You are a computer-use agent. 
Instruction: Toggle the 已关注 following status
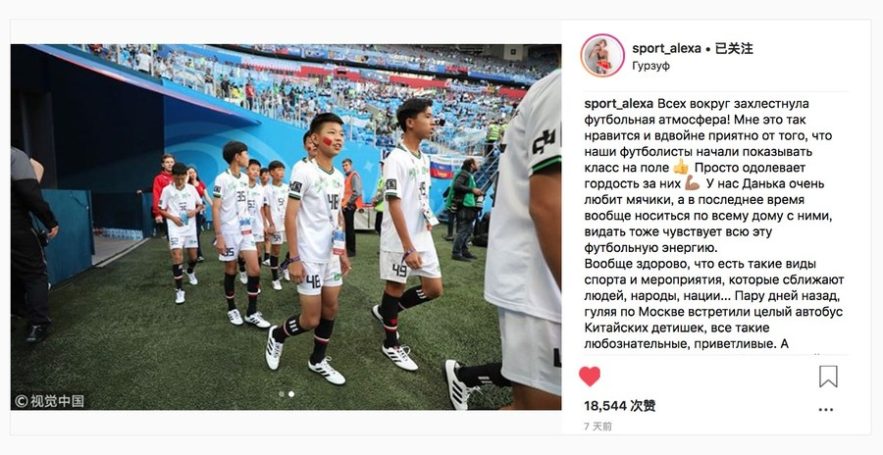[734, 48]
